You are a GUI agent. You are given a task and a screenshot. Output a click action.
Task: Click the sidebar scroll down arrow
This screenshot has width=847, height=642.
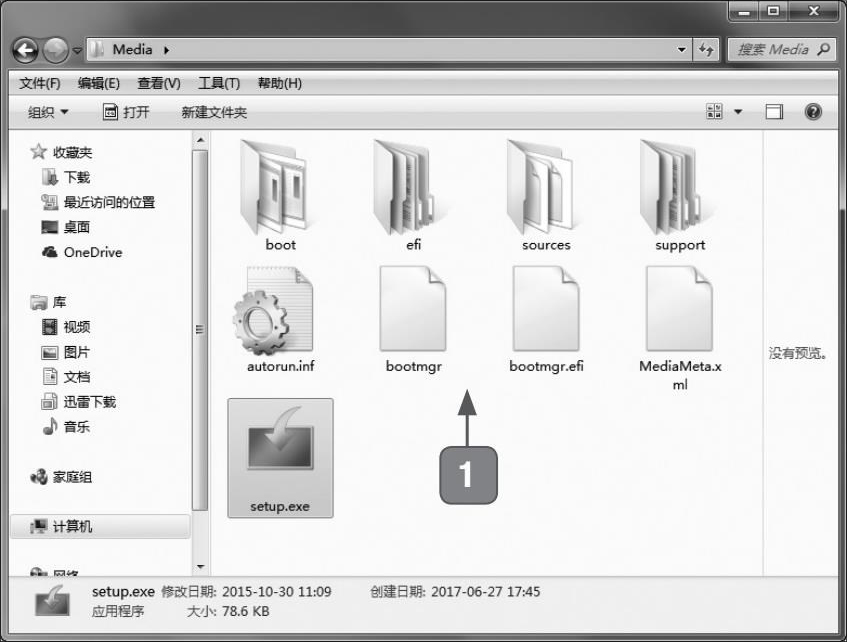point(200,567)
